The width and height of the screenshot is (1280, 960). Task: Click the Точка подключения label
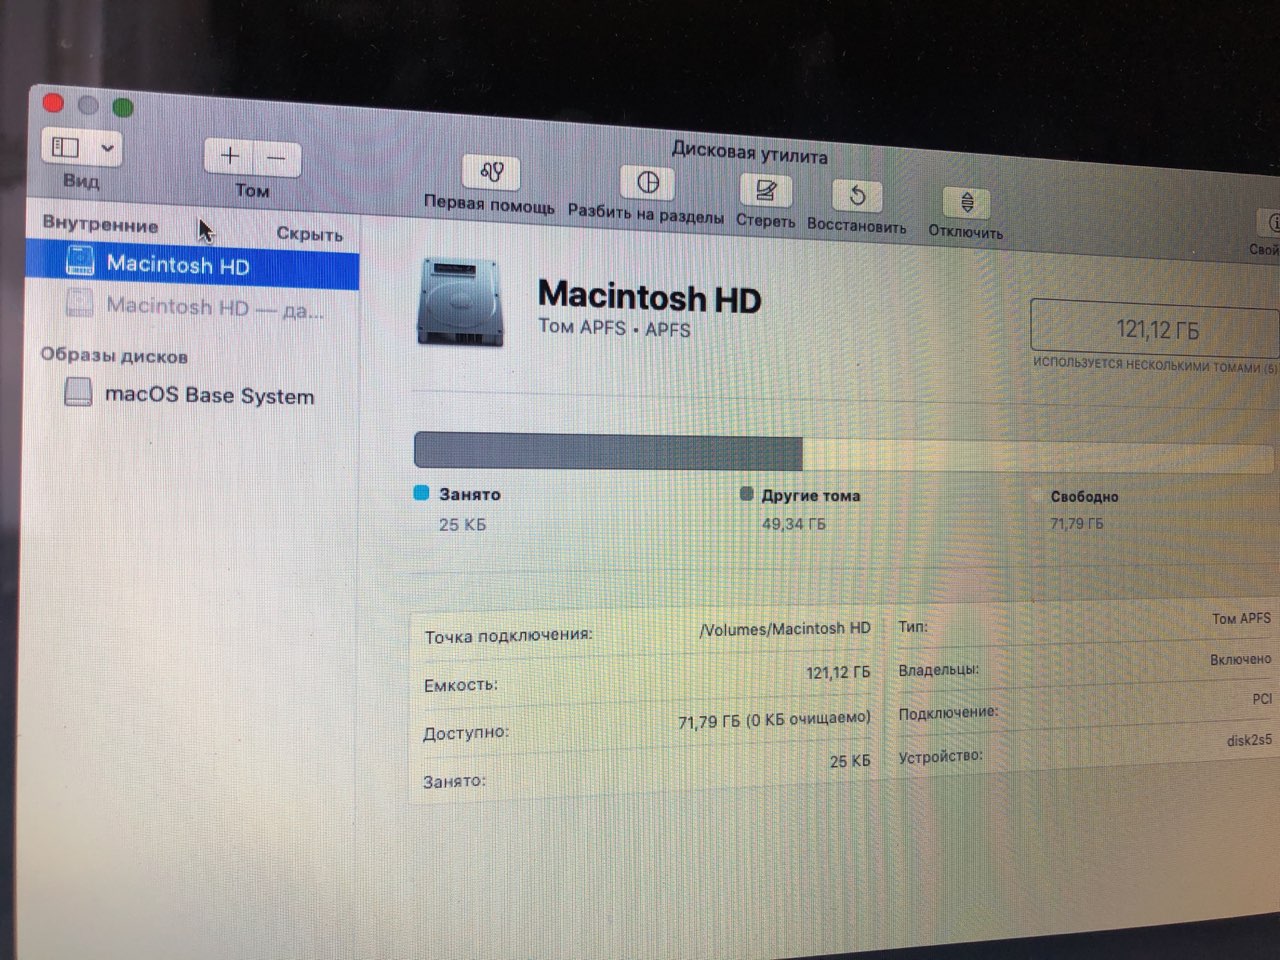point(508,636)
